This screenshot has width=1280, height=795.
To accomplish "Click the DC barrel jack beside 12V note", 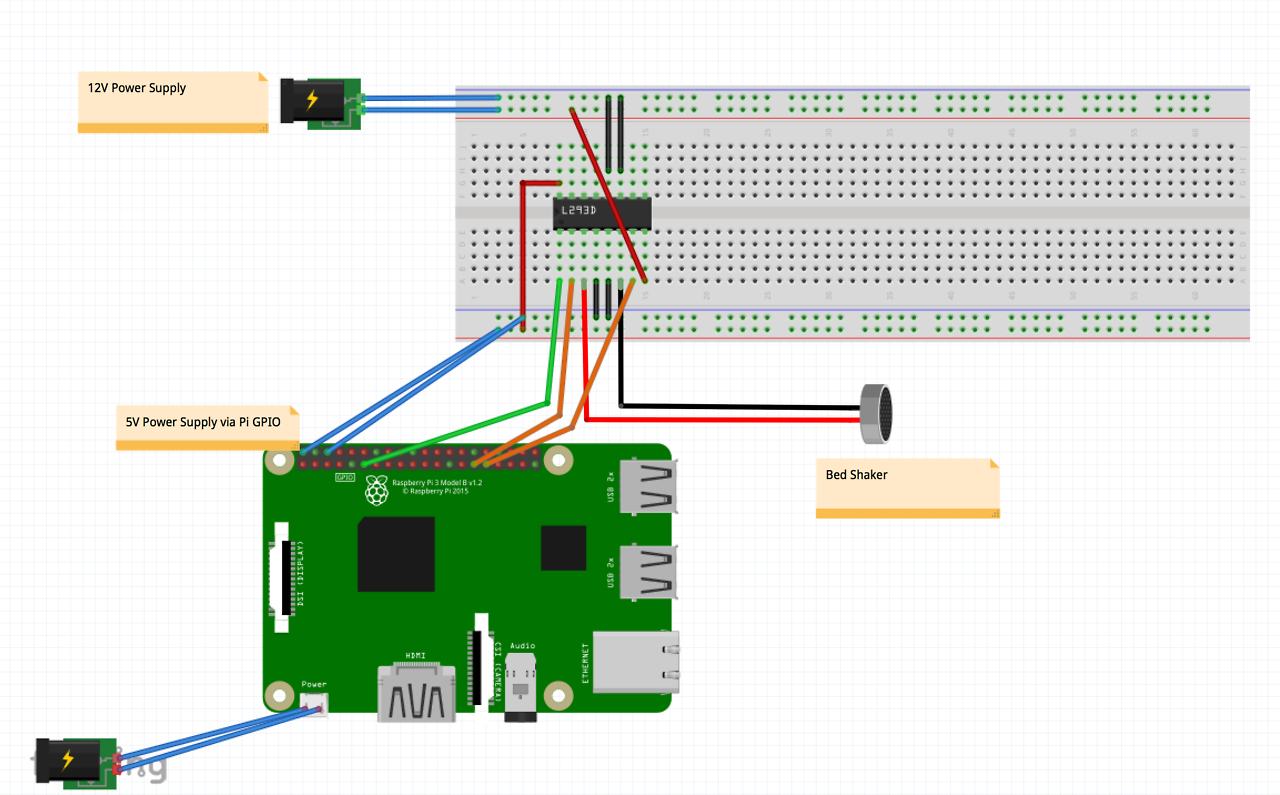I will 322,103.
